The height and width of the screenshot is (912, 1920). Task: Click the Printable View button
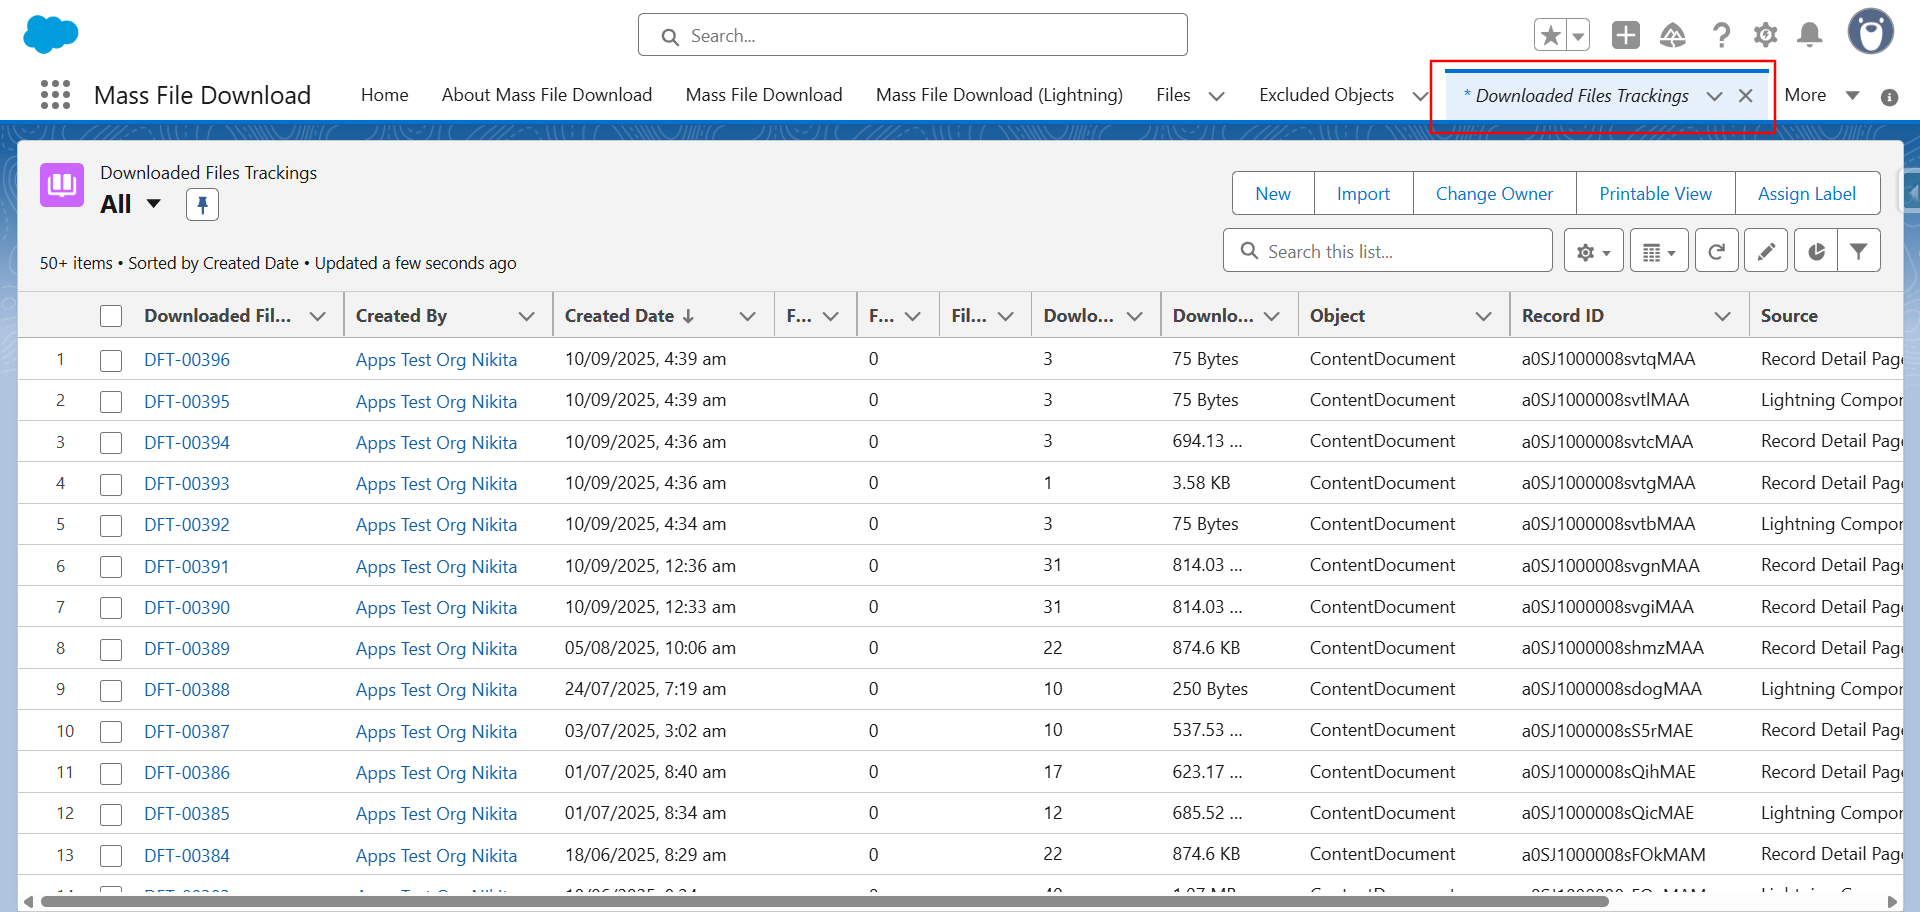(1655, 194)
